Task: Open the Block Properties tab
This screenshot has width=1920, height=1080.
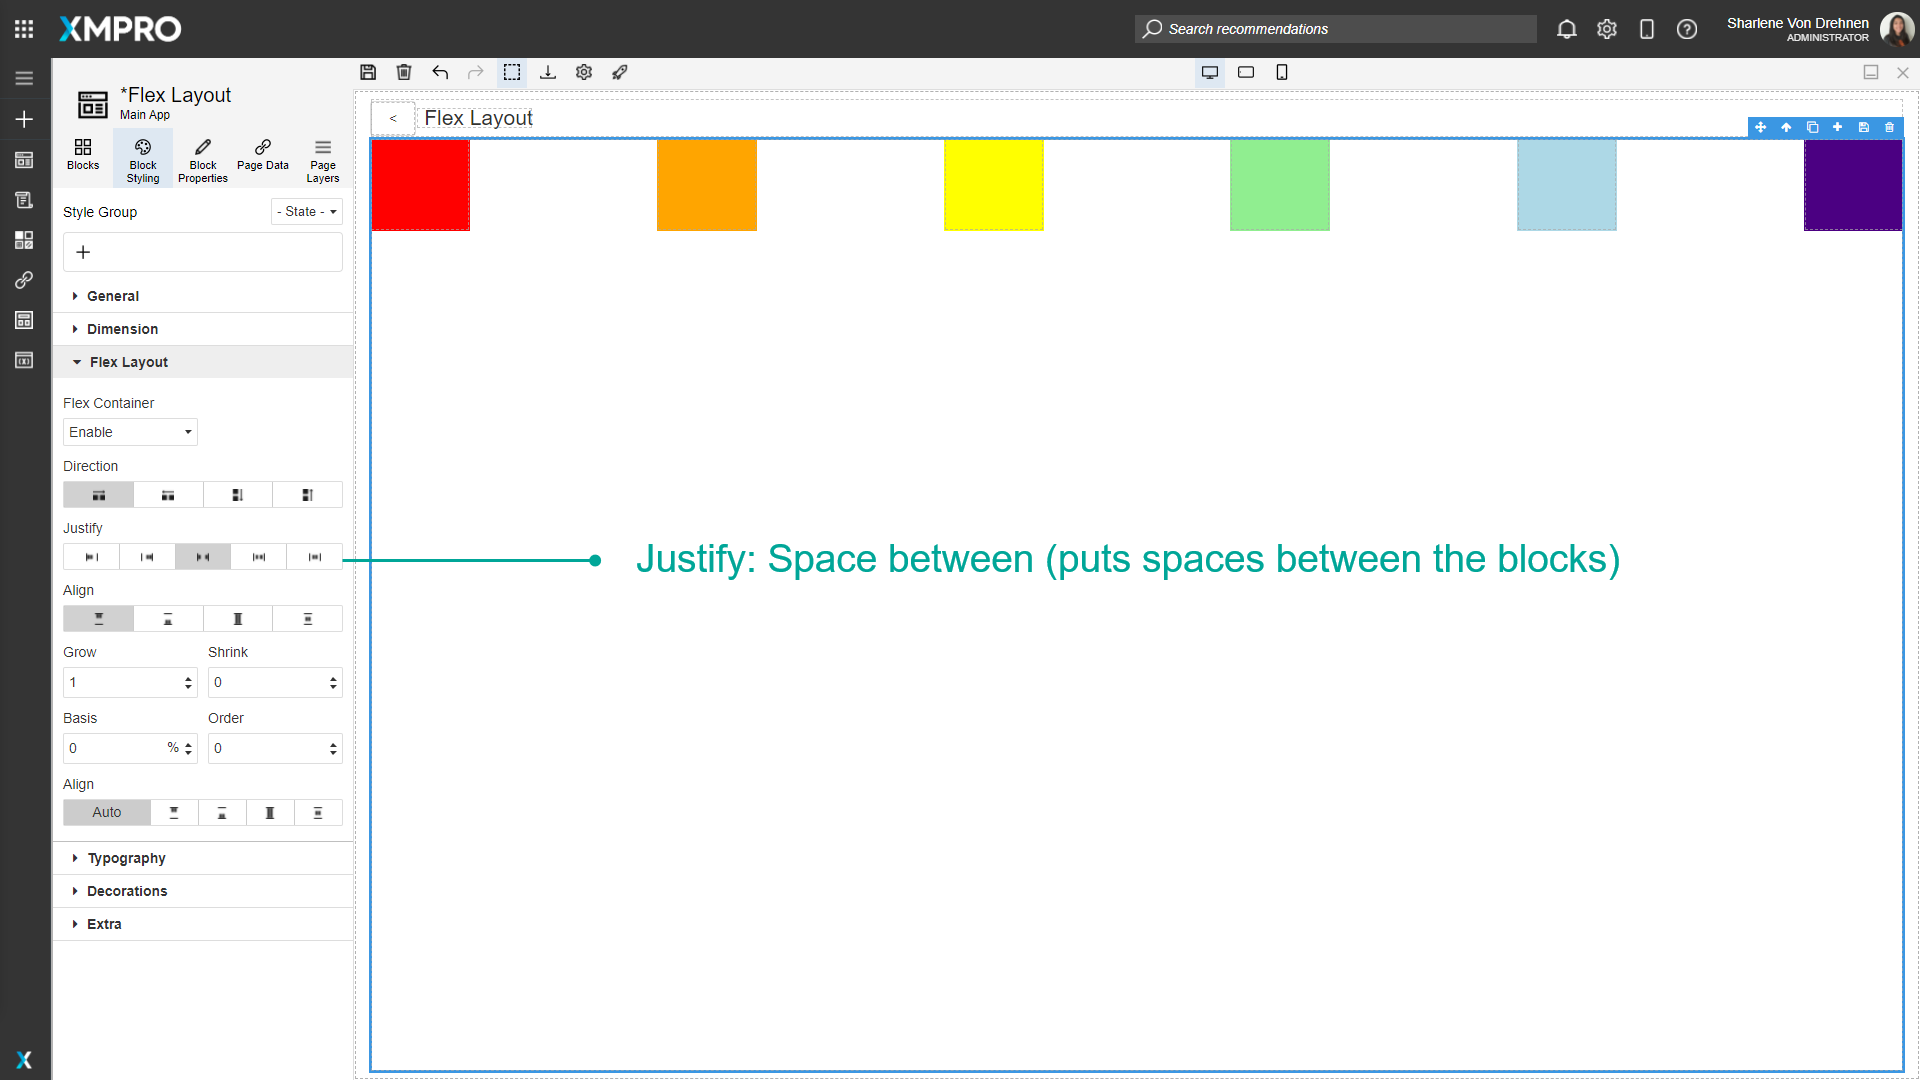Action: tap(202, 158)
